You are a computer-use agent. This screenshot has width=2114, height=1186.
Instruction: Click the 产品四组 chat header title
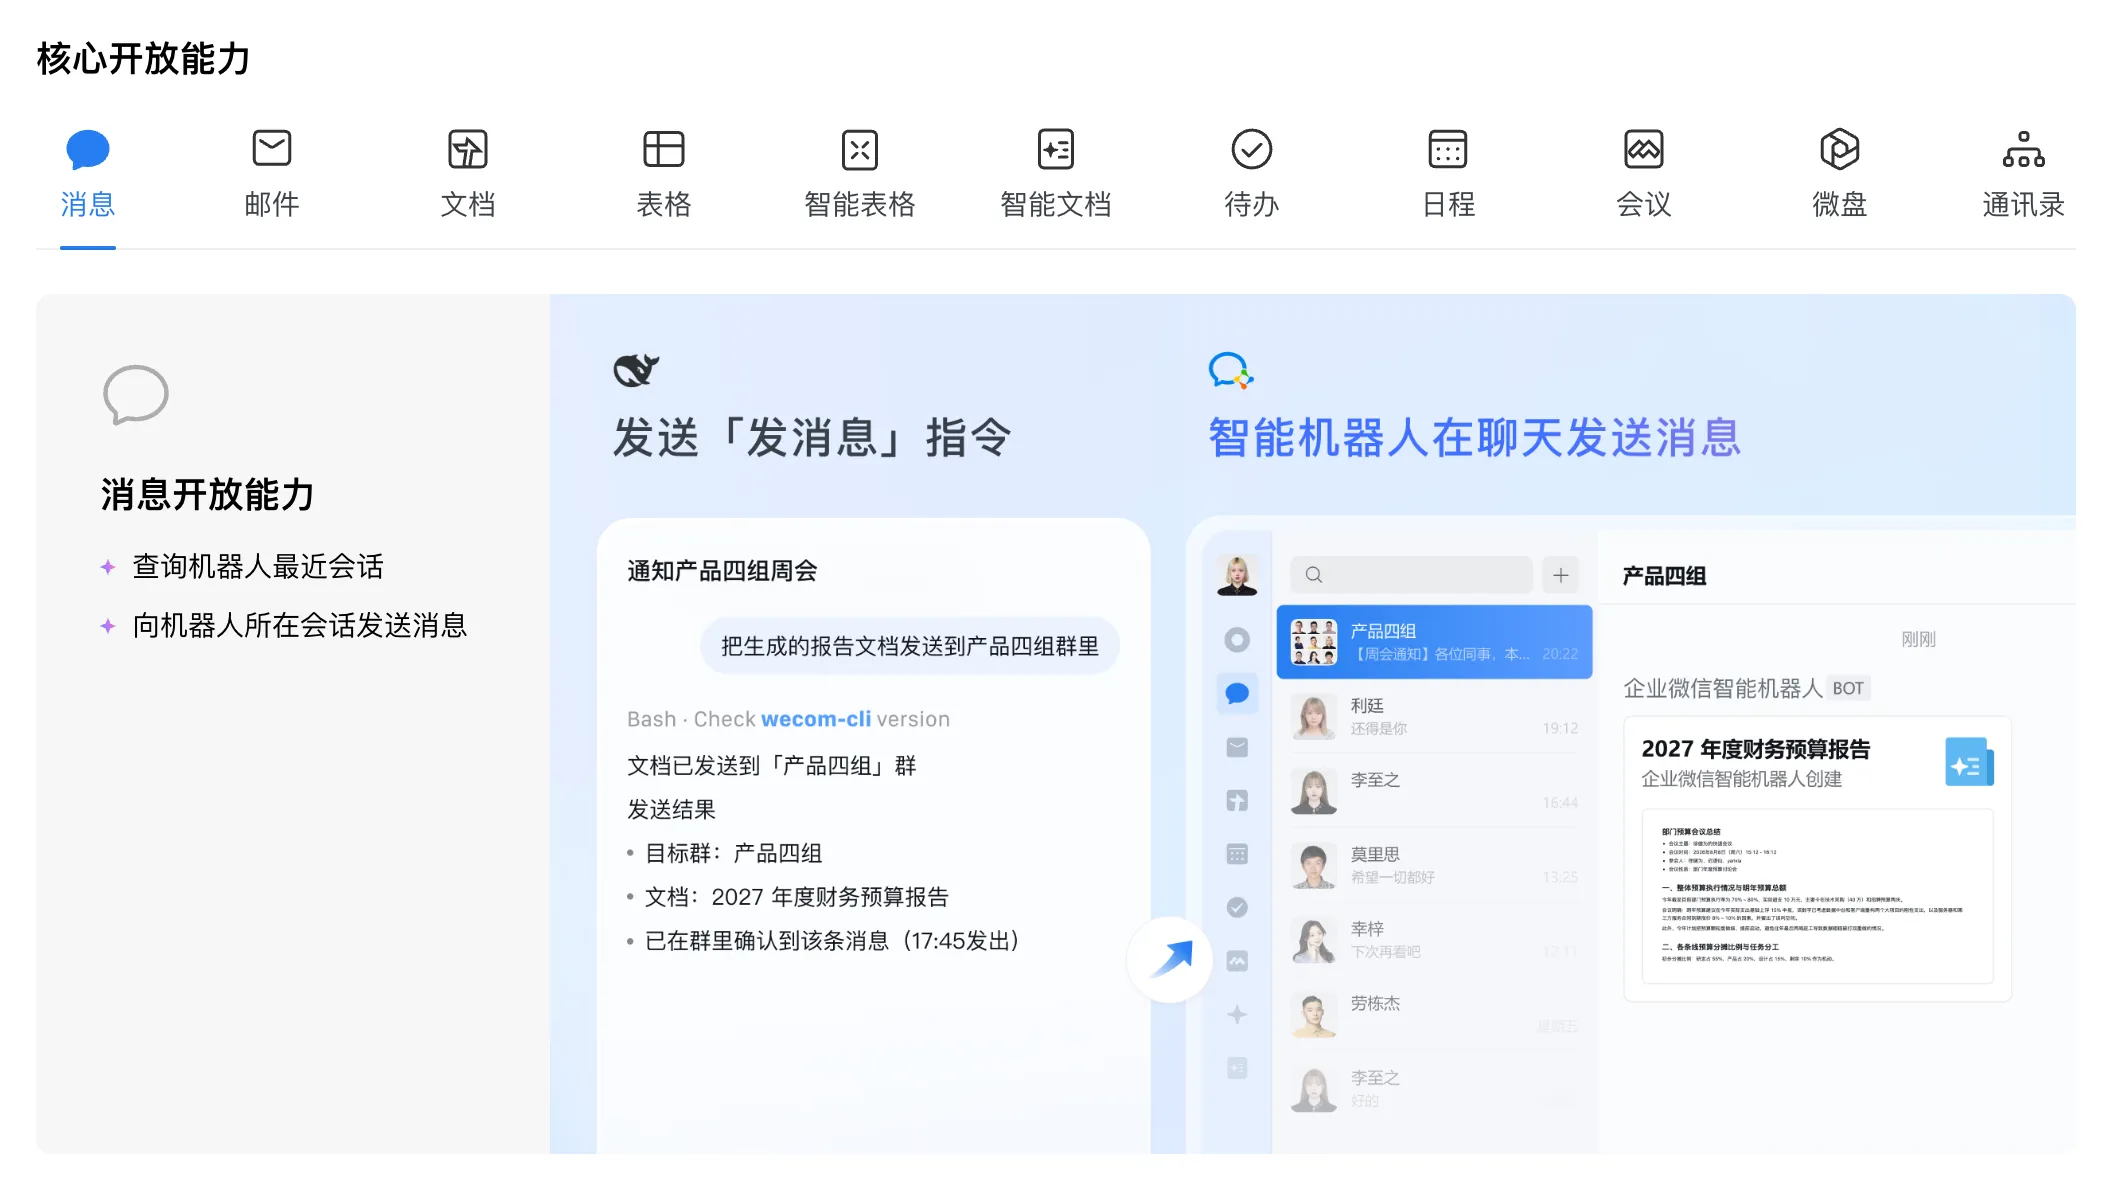click(x=1664, y=576)
